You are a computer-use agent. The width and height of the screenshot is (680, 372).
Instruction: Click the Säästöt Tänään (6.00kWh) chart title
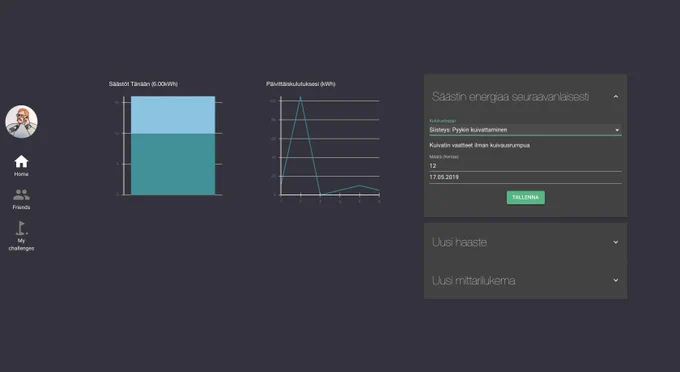[143, 84]
